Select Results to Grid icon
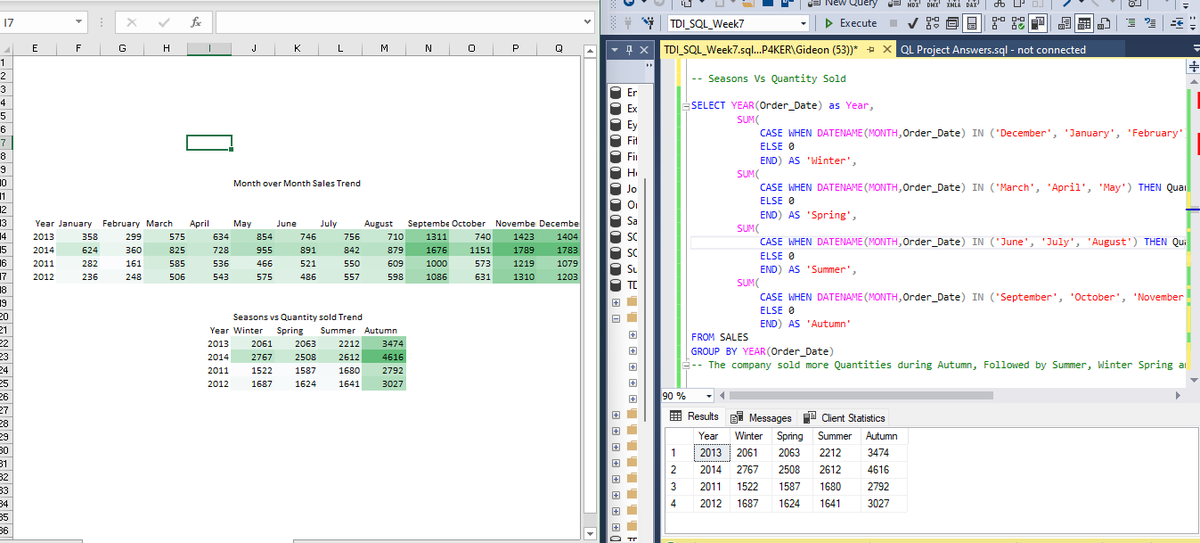Screen dimensions: 1200x543 (1084, 23)
